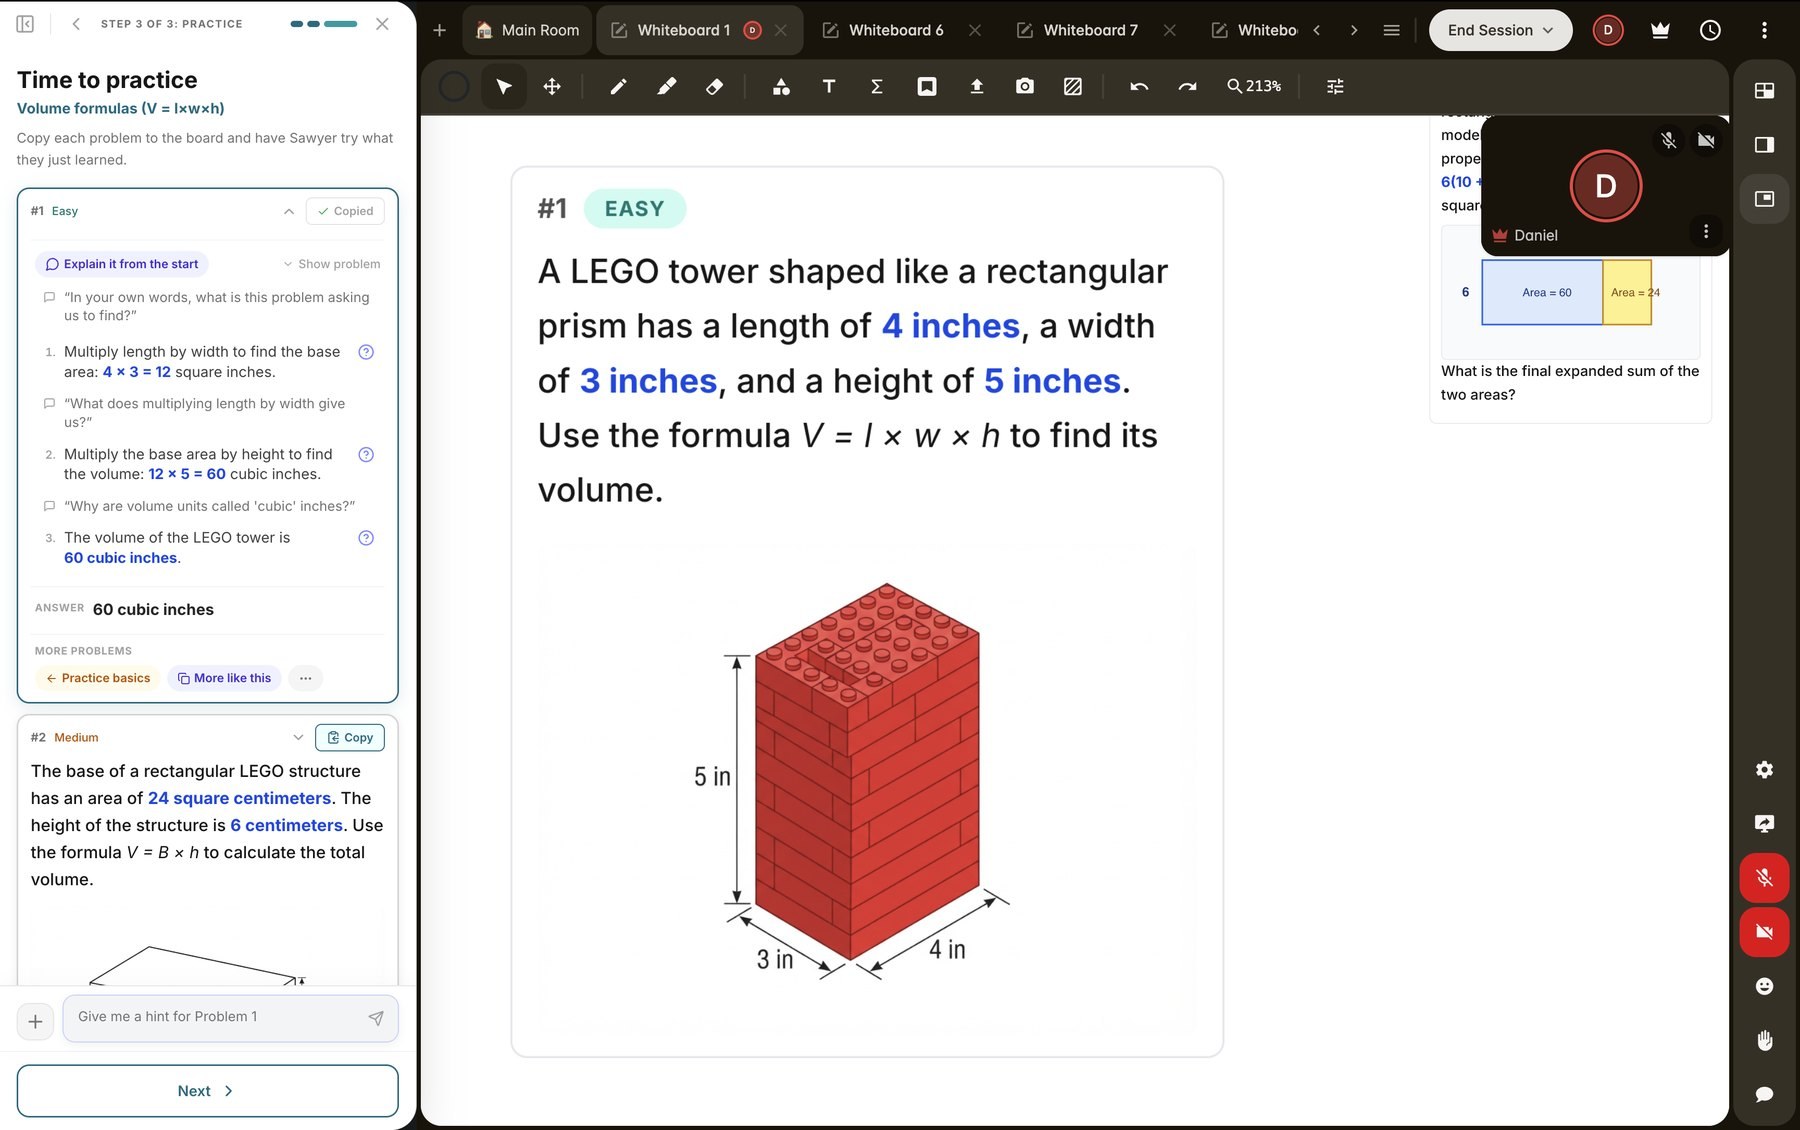Open help for step 1 base area
This screenshot has height=1130, width=1800.
[366, 352]
